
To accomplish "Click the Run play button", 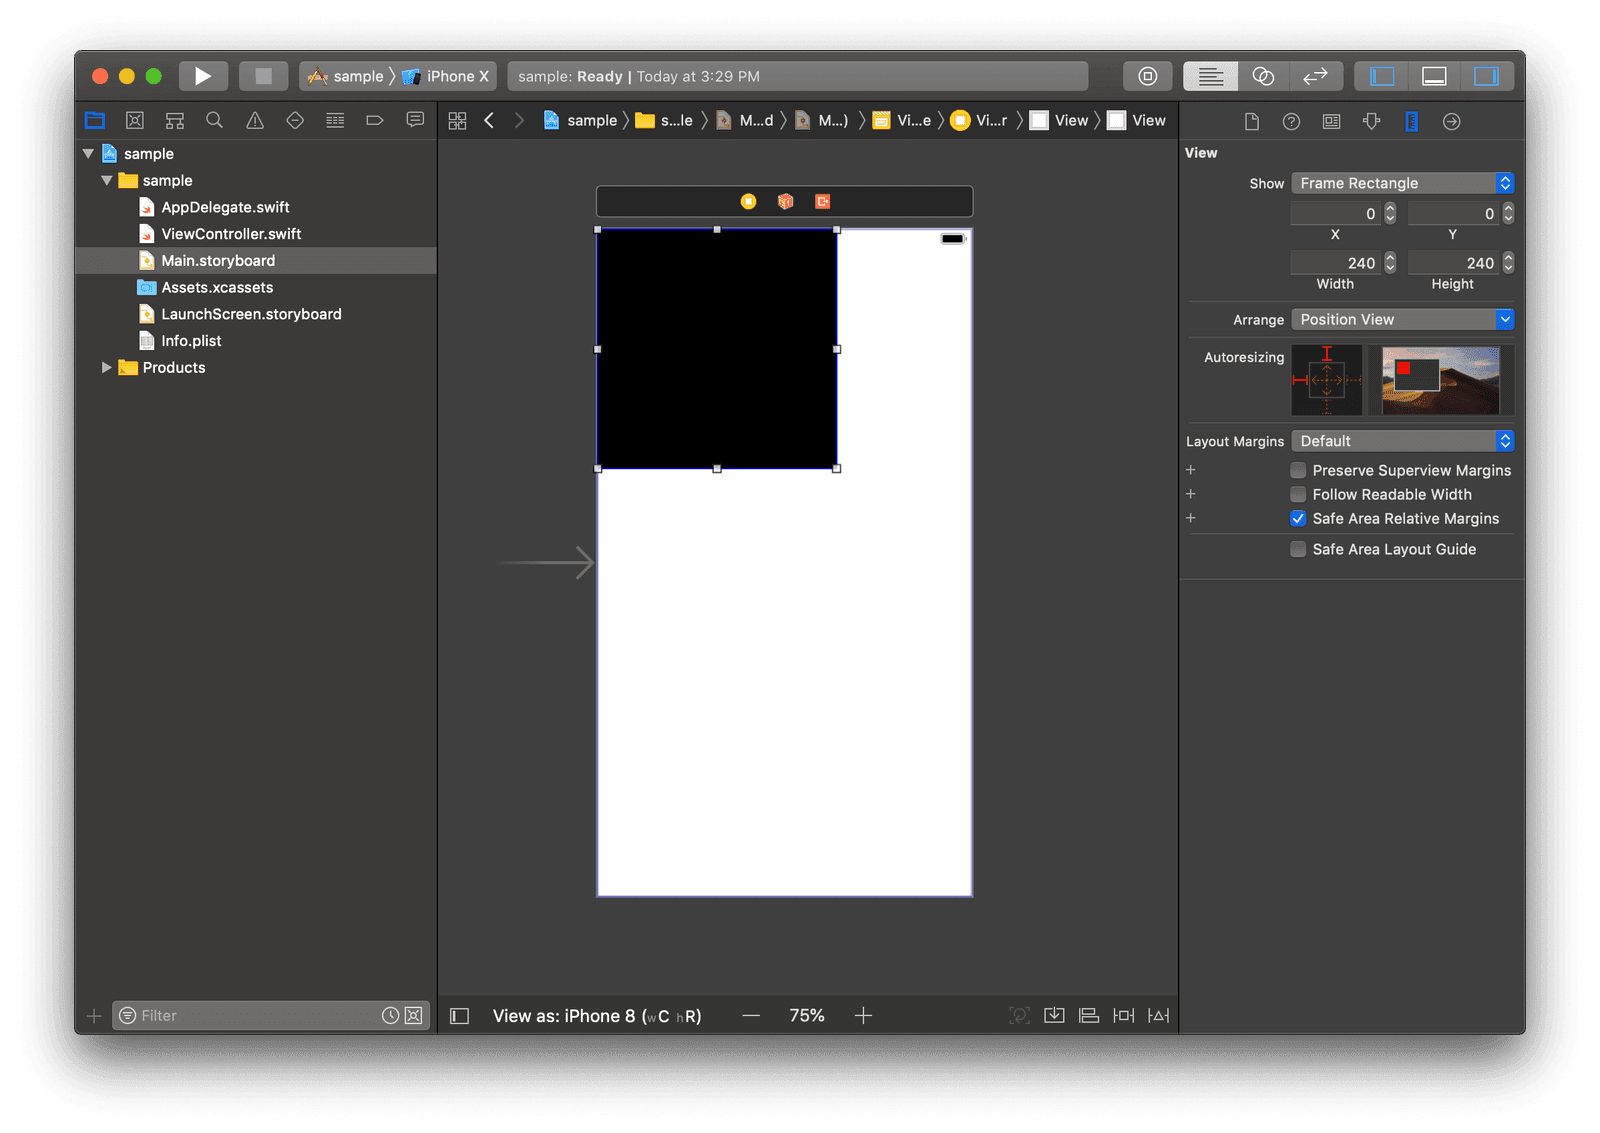I will coord(203,76).
